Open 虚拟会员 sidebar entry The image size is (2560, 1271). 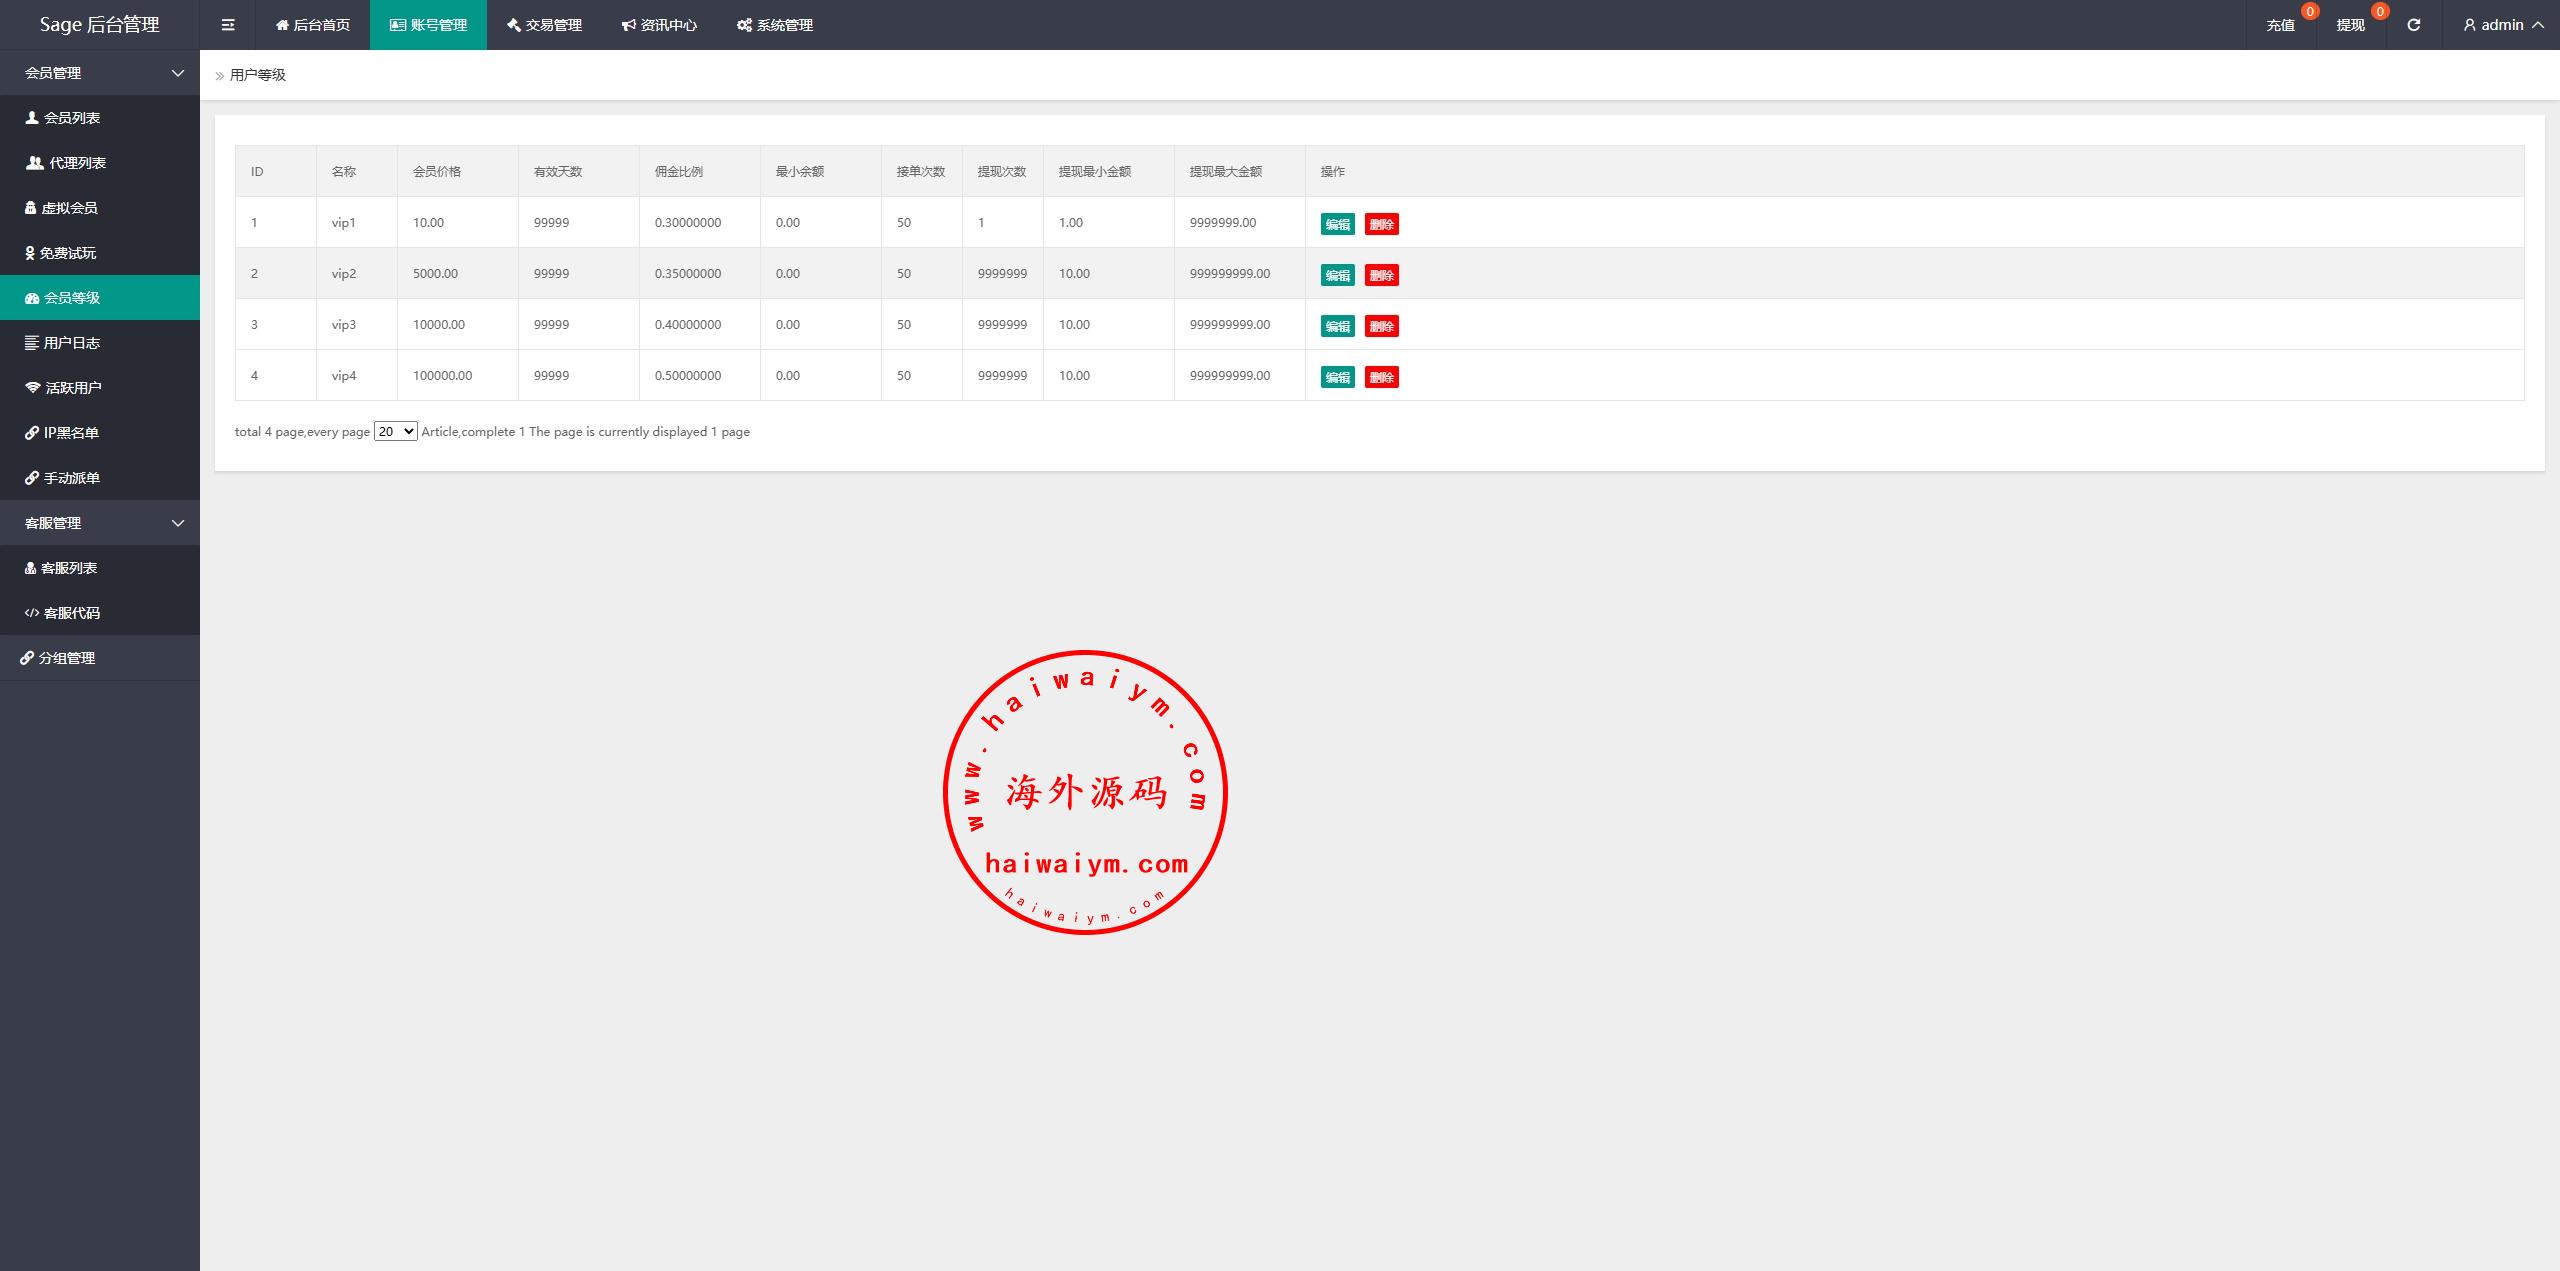(68, 208)
